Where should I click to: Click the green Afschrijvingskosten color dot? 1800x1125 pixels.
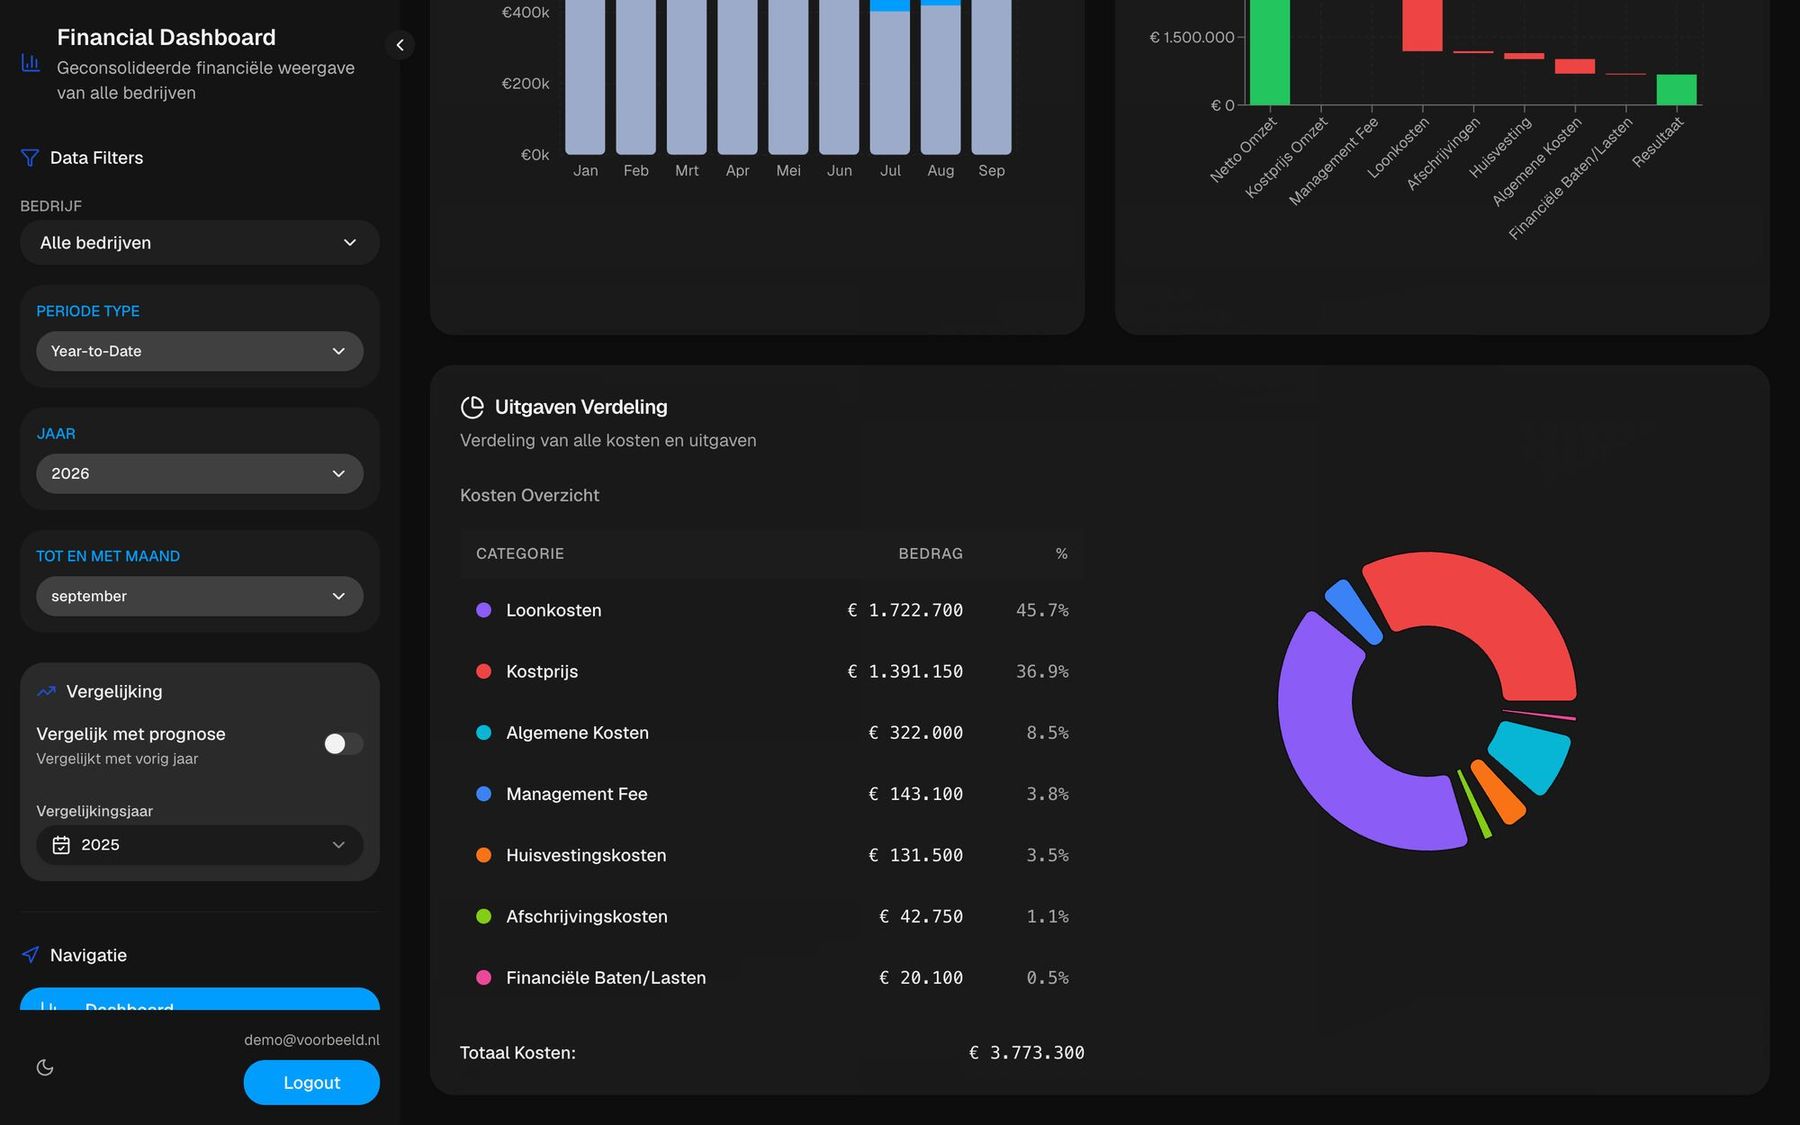tap(484, 916)
